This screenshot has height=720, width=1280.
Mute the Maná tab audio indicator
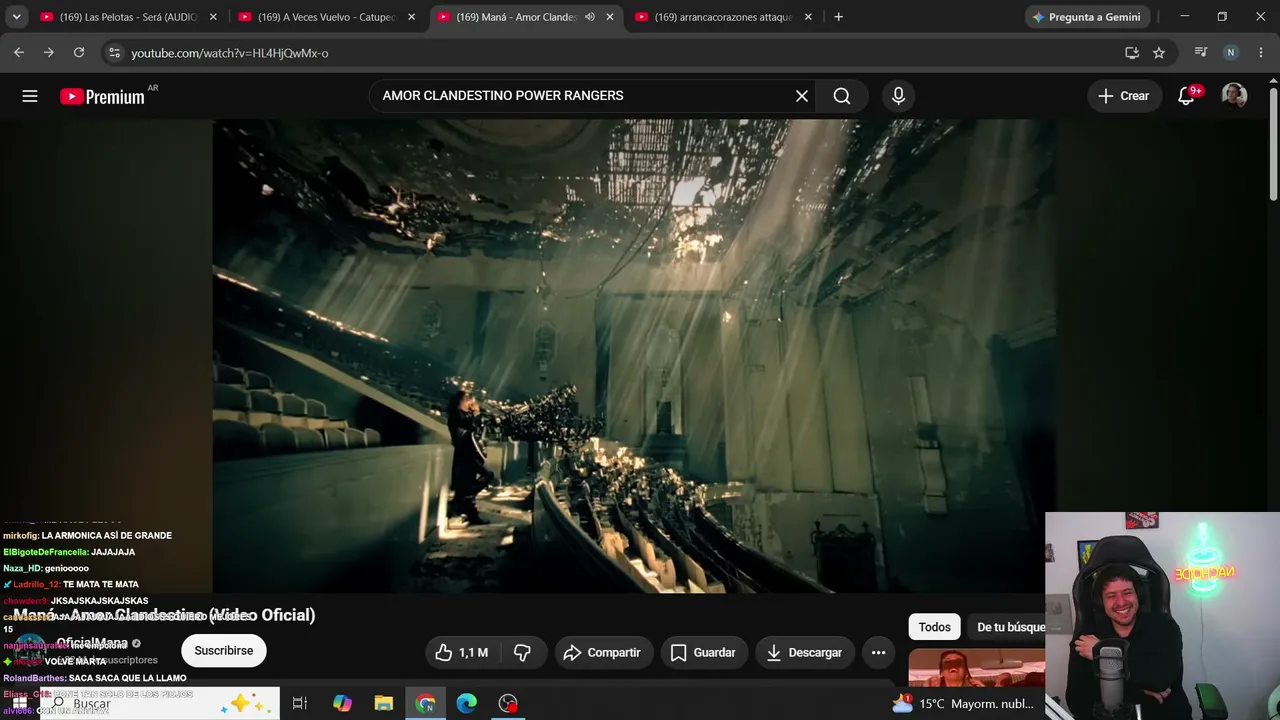pyautogui.click(x=590, y=17)
